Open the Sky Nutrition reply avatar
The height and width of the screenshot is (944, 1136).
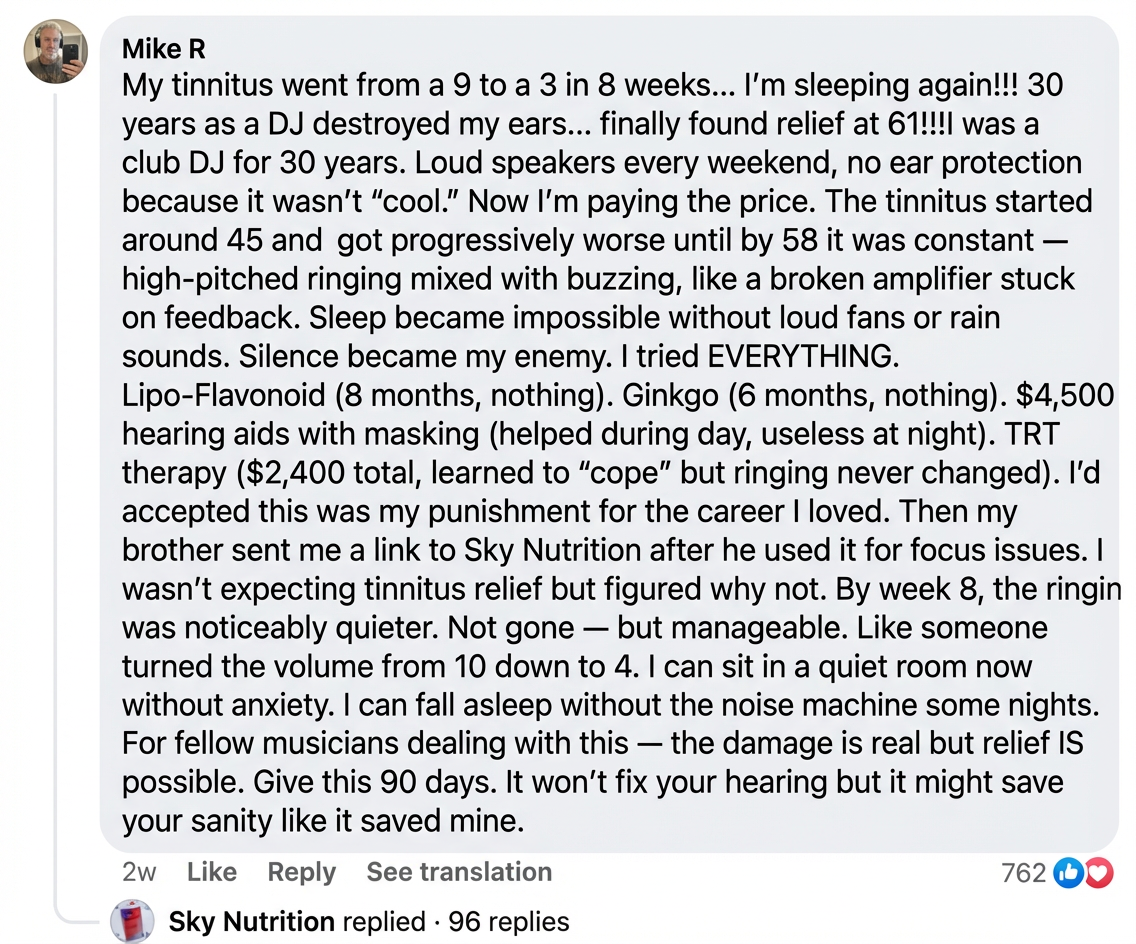[132, 921]
